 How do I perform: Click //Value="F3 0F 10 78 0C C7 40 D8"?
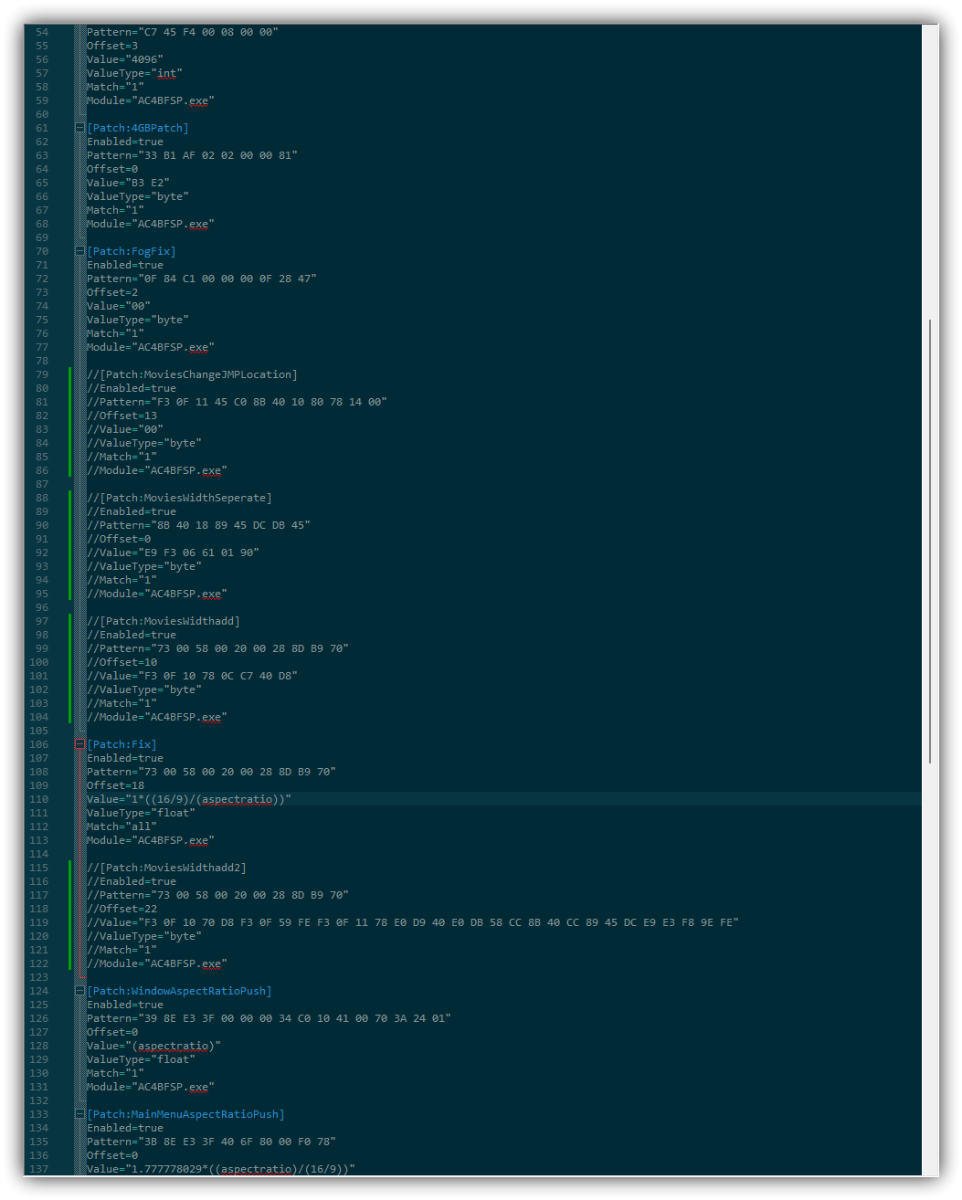point(192,675)
